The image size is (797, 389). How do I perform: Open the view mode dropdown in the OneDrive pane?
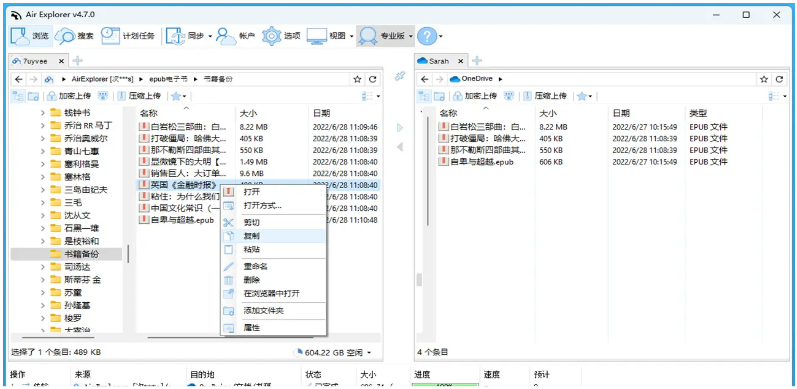click(x=785, y=96)
